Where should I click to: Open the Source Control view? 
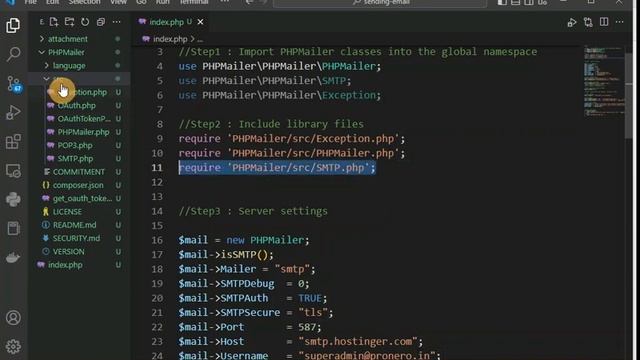(13, 84)
